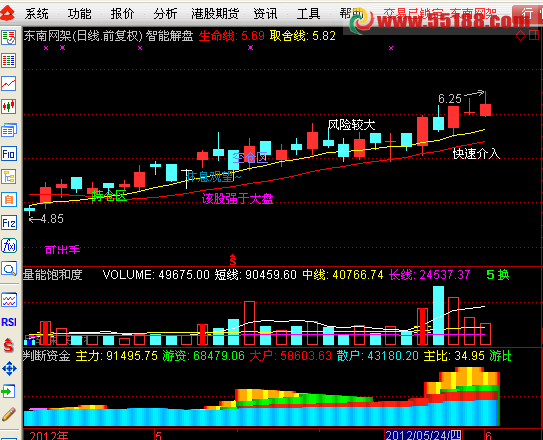Toggle the red split-window icon at chart top-right
The image size is (543, 440).
pos(534,35)
